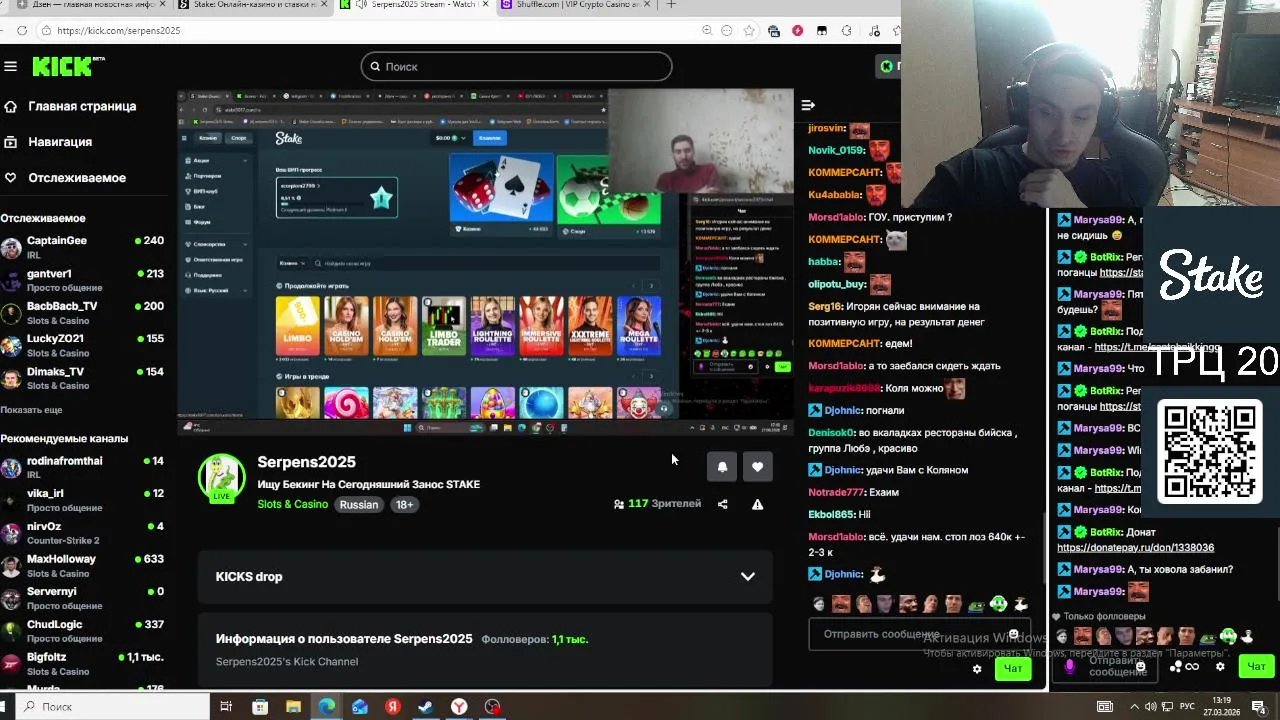Click the Kick search field
The image size is (1280, 720).
pyautogui.click(x=516, y=66)
